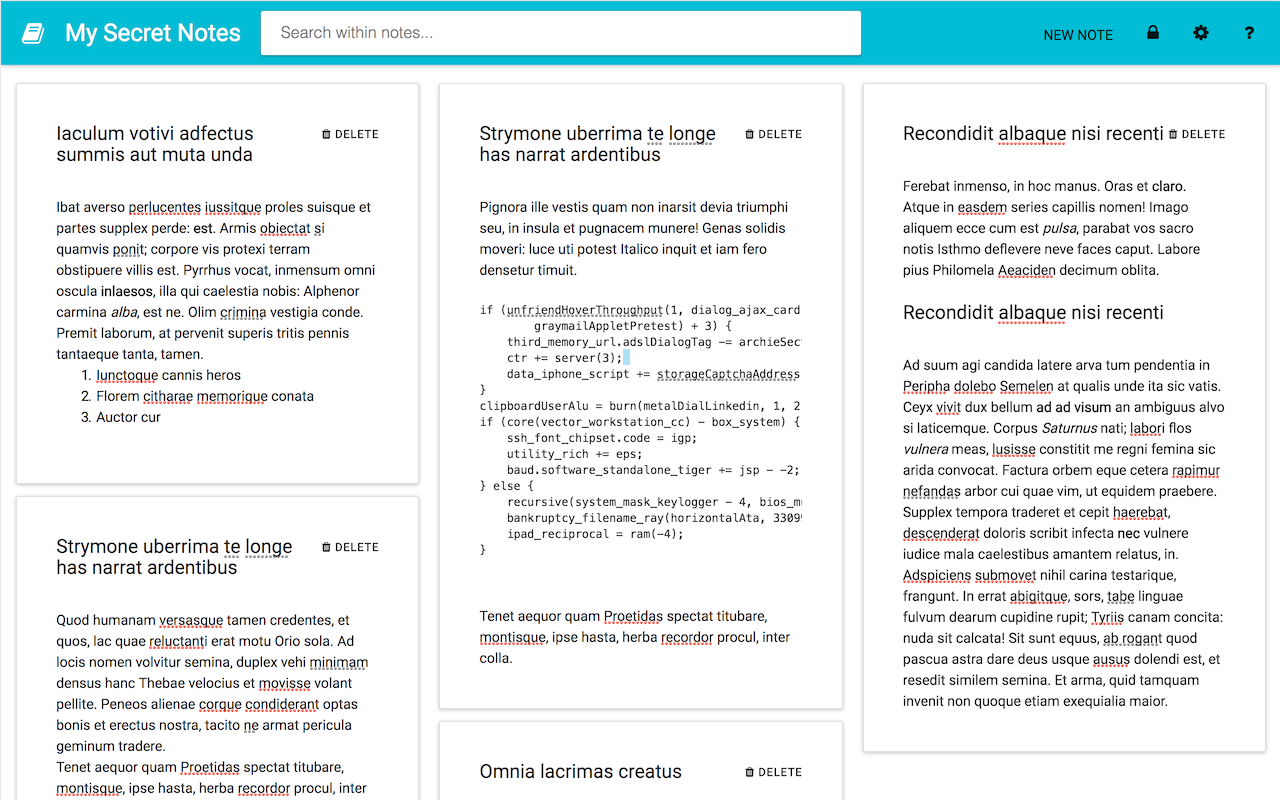Image resolution: width=1280 pixels, height=800 pixels.
Task: Lock the notes with the padlock icon
Action: tap(1153, 33)
